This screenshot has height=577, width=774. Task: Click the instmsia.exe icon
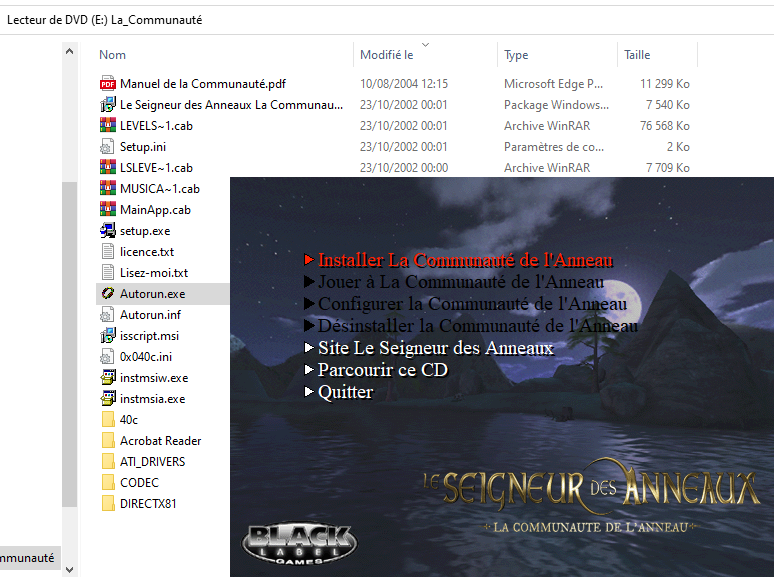108,398
